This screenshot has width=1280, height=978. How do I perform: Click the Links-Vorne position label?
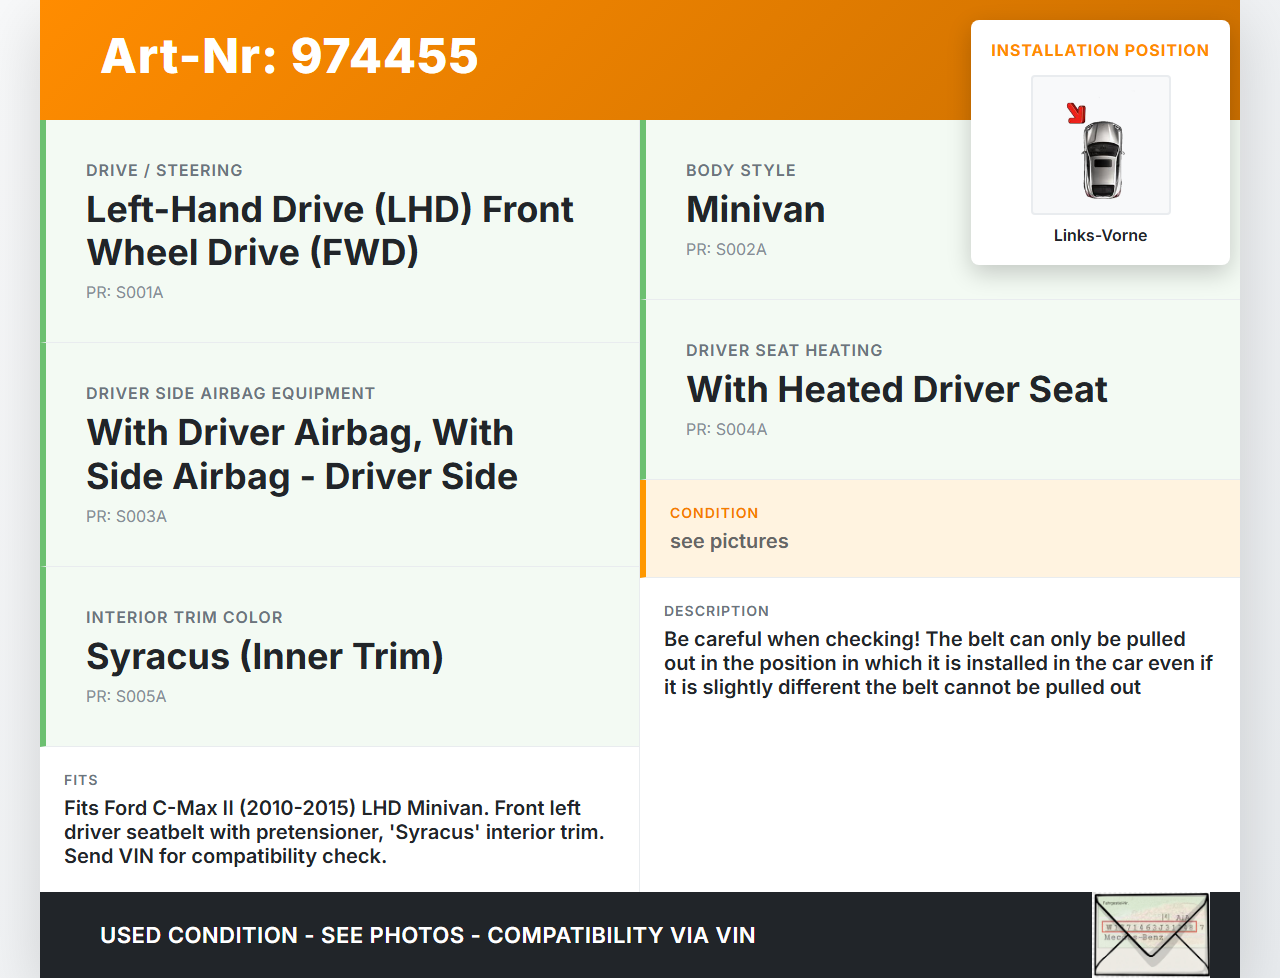click(1100, 236)
